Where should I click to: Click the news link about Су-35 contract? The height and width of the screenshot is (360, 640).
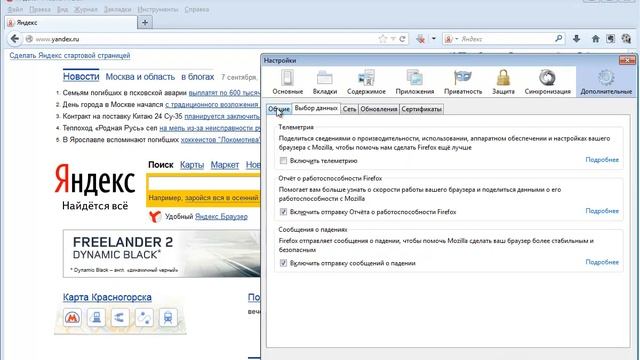click(222, 116)
